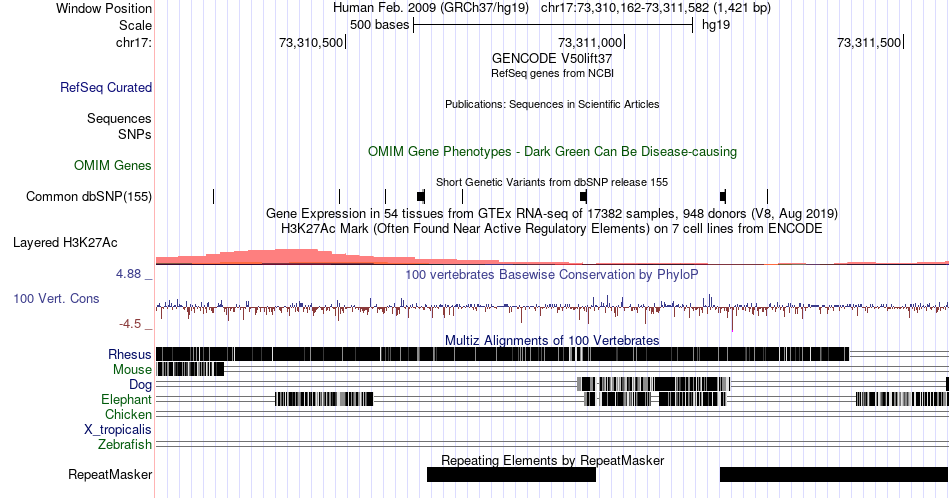Click the Common dbSNP(155) track label
The height and width of the screenshot is (498, 950).
coord(89,196)
